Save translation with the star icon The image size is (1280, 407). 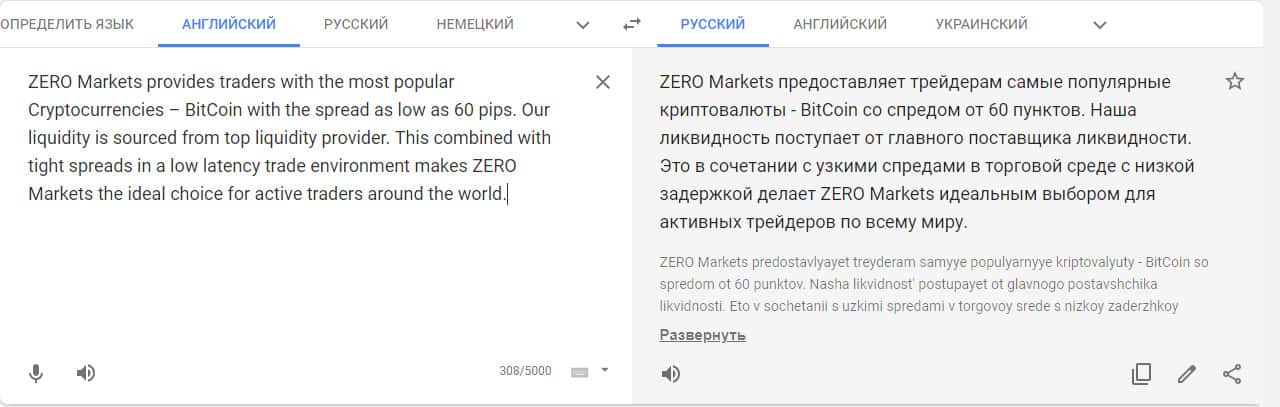click(1235, 82)
